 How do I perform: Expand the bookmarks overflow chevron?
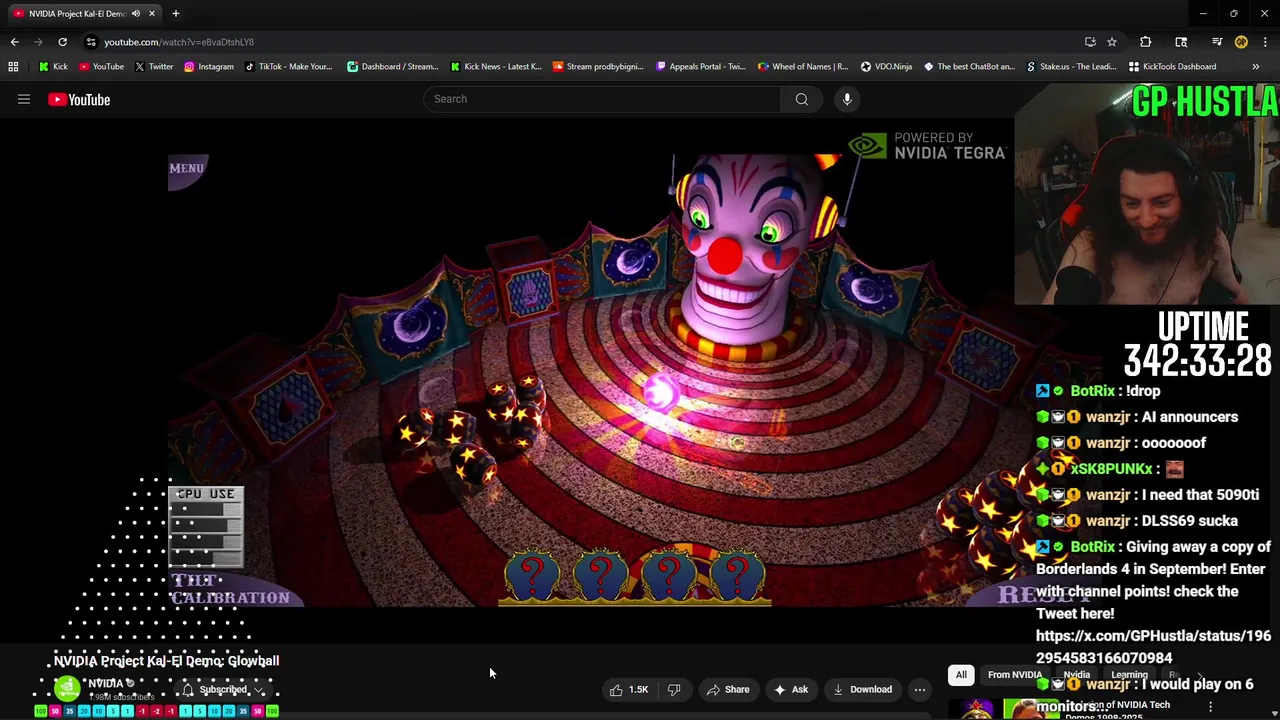(1255, 67)
